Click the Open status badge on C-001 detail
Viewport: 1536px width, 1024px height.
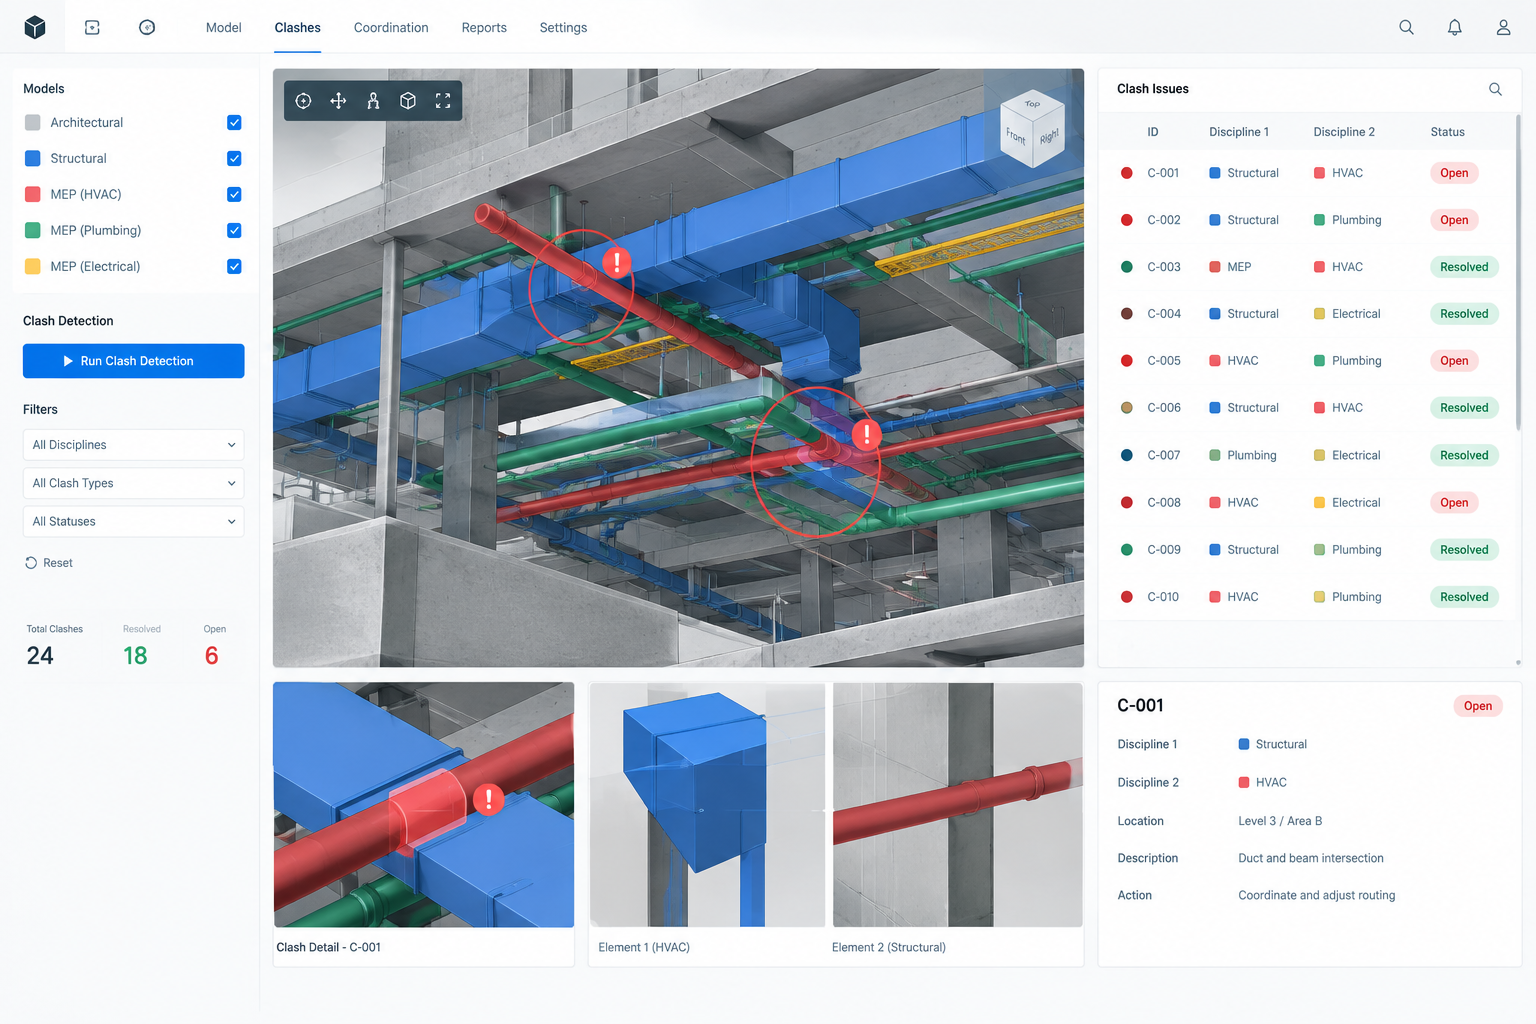(x=1477, y=706)
